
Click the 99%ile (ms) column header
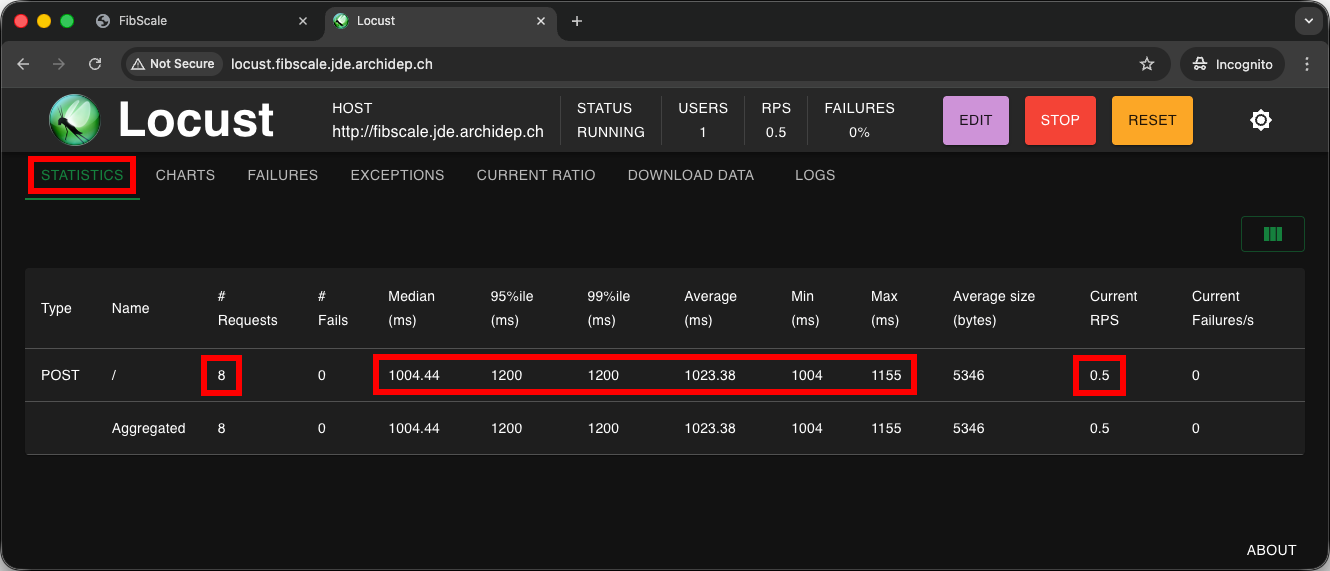[x=609, y=308]
